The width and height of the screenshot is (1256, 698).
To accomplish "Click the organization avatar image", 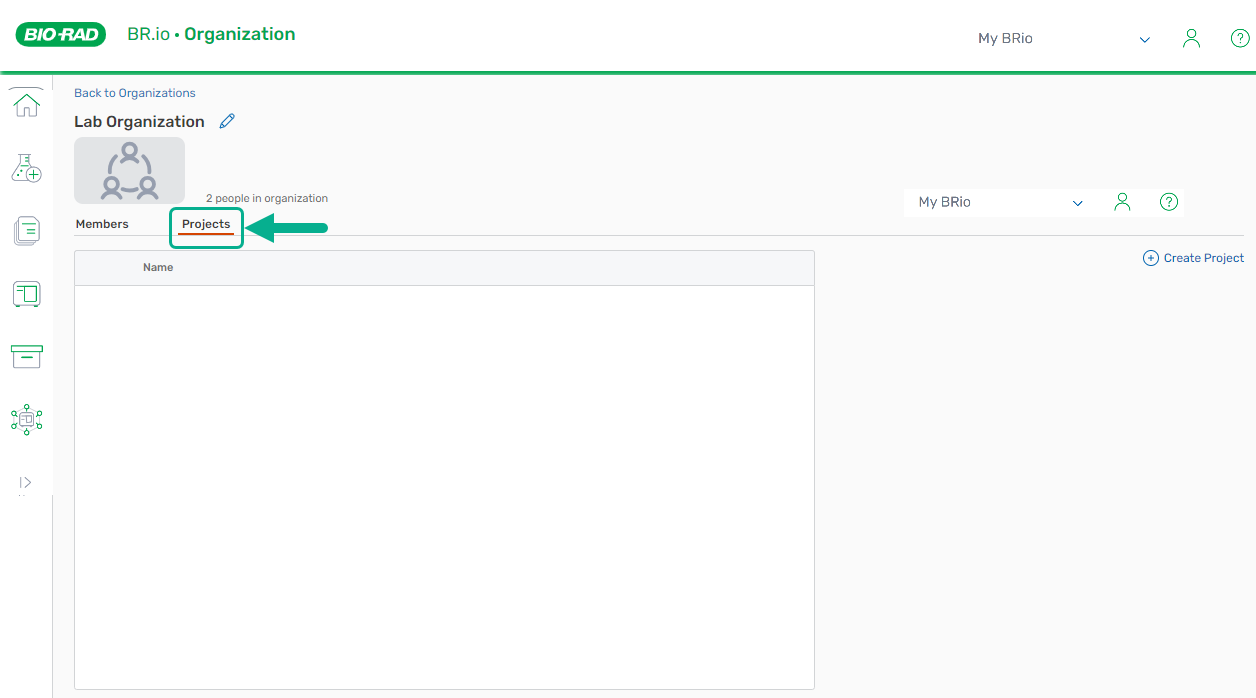I will click(129, 170).
